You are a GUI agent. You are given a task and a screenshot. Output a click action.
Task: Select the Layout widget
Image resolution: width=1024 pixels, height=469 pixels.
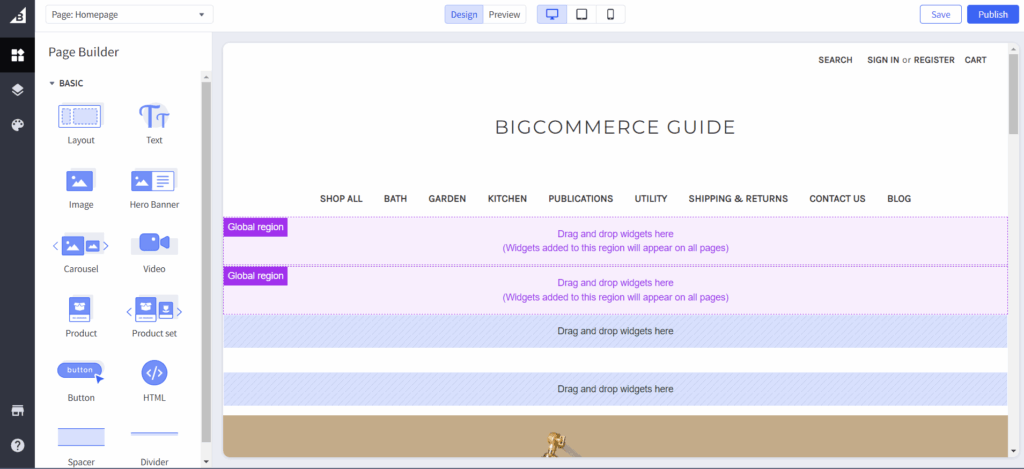click(x=81, y=124)
